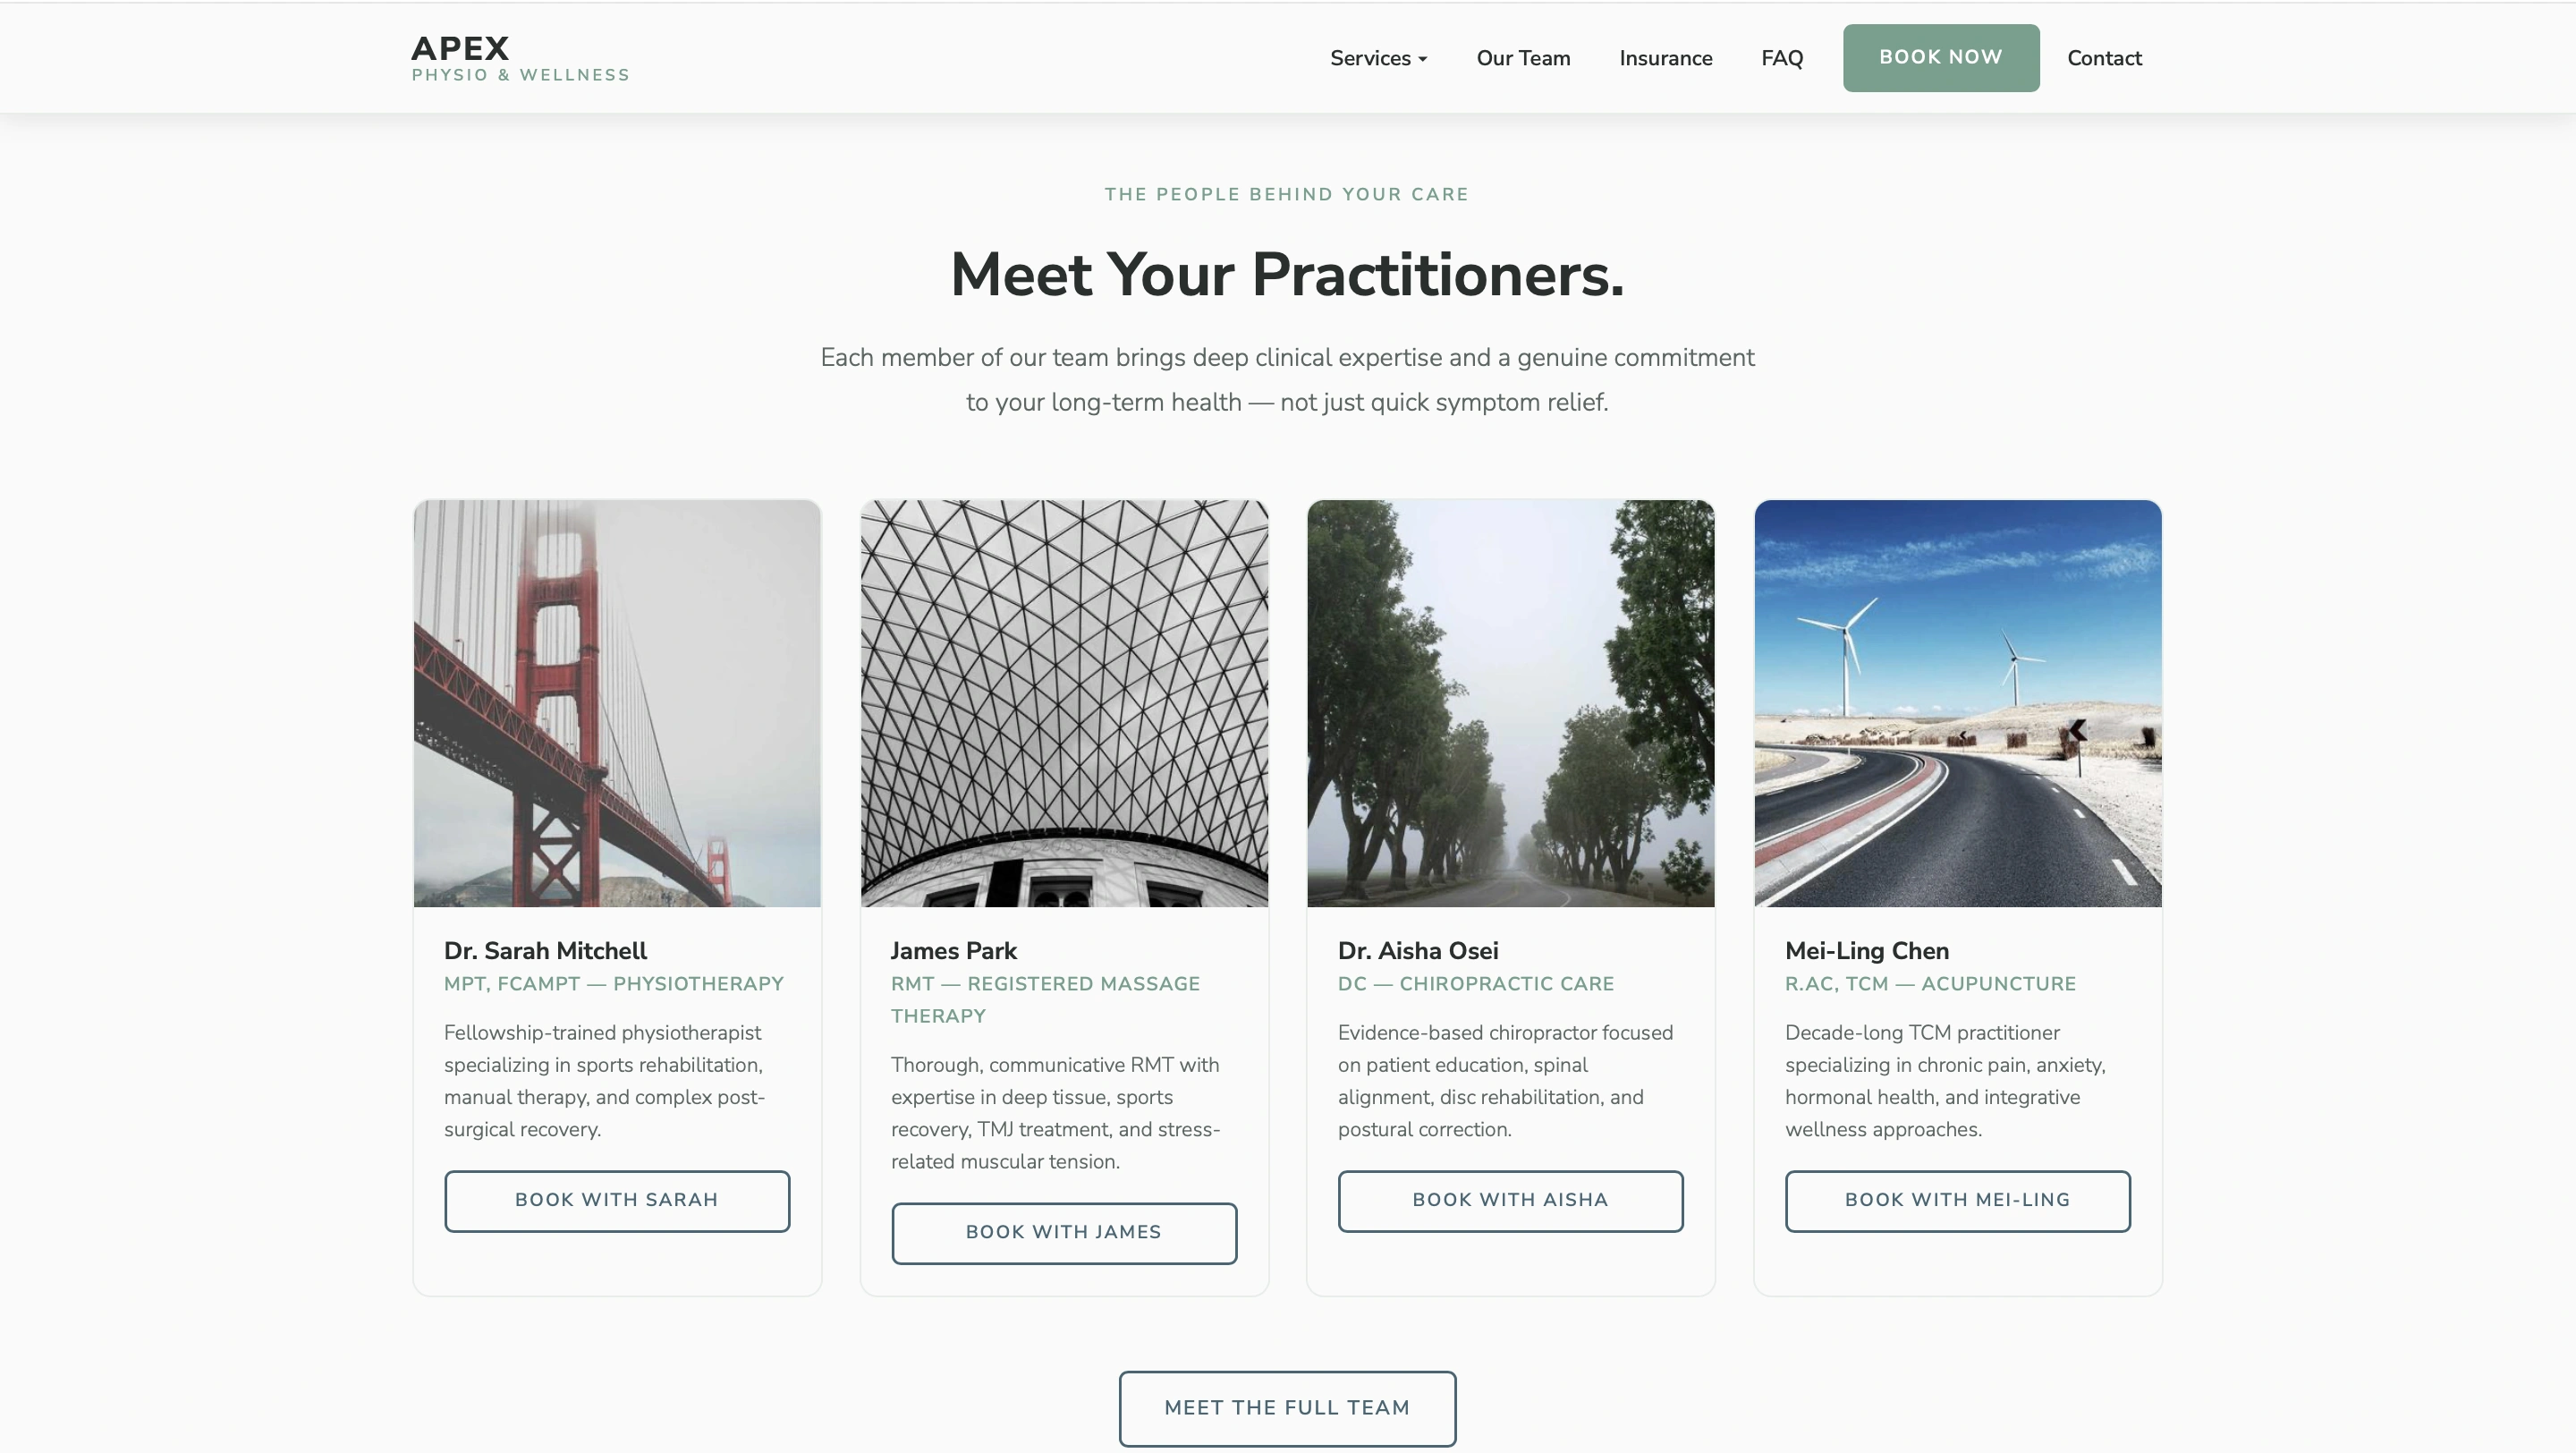2576x1453 pixels.
Task: Select the James Park name heading
Action: [x=953, y=950]
